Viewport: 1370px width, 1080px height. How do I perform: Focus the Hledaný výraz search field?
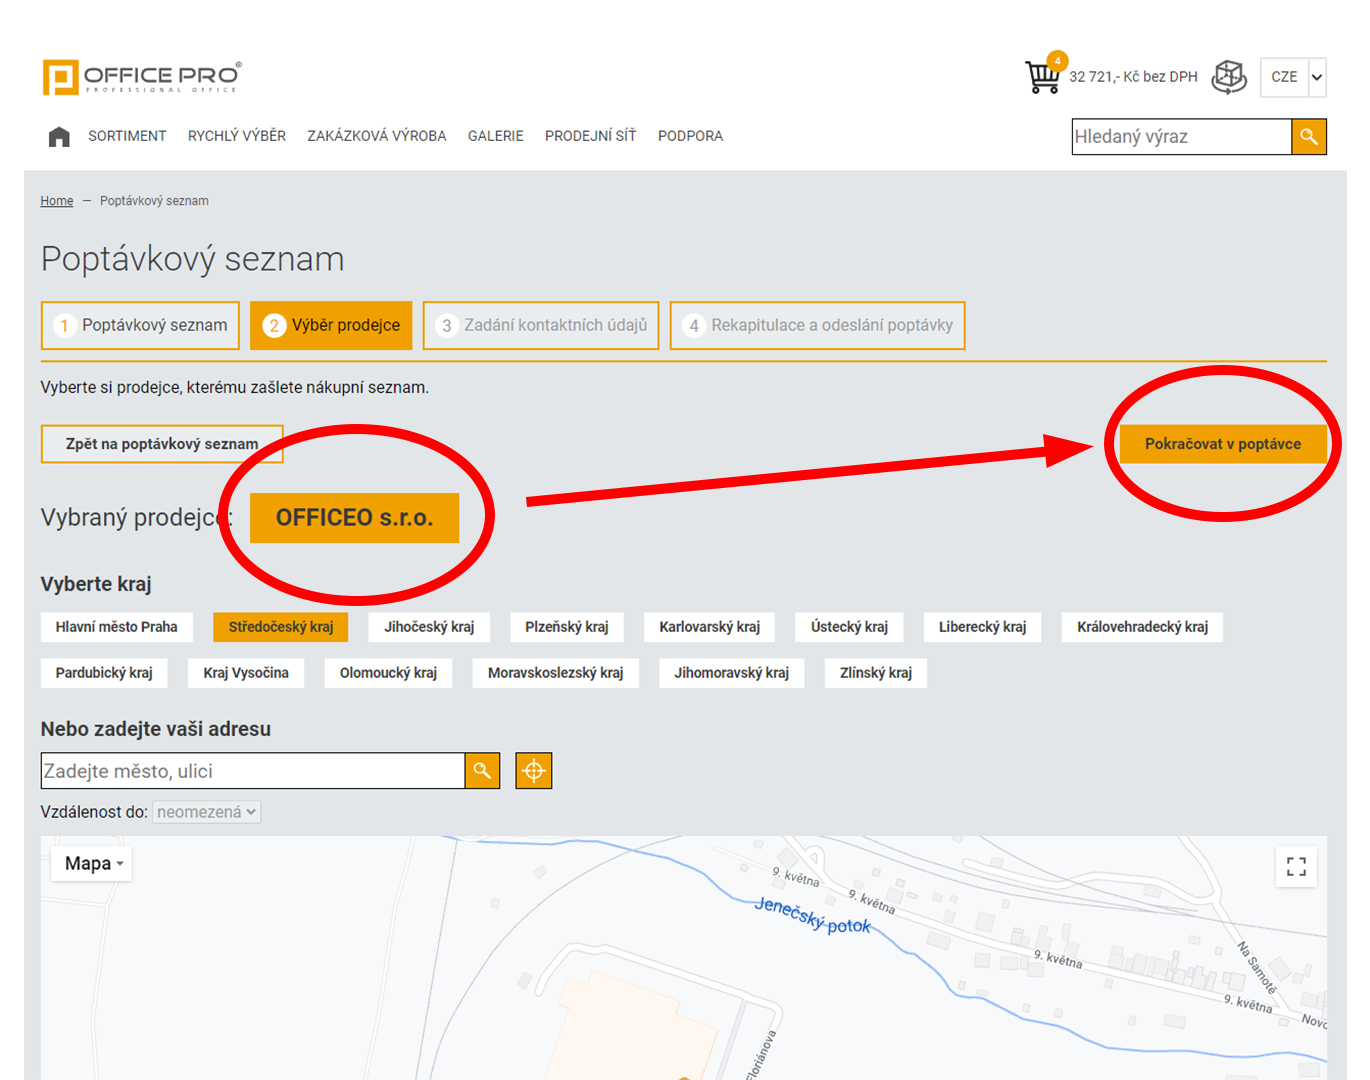coord(1182,137)
